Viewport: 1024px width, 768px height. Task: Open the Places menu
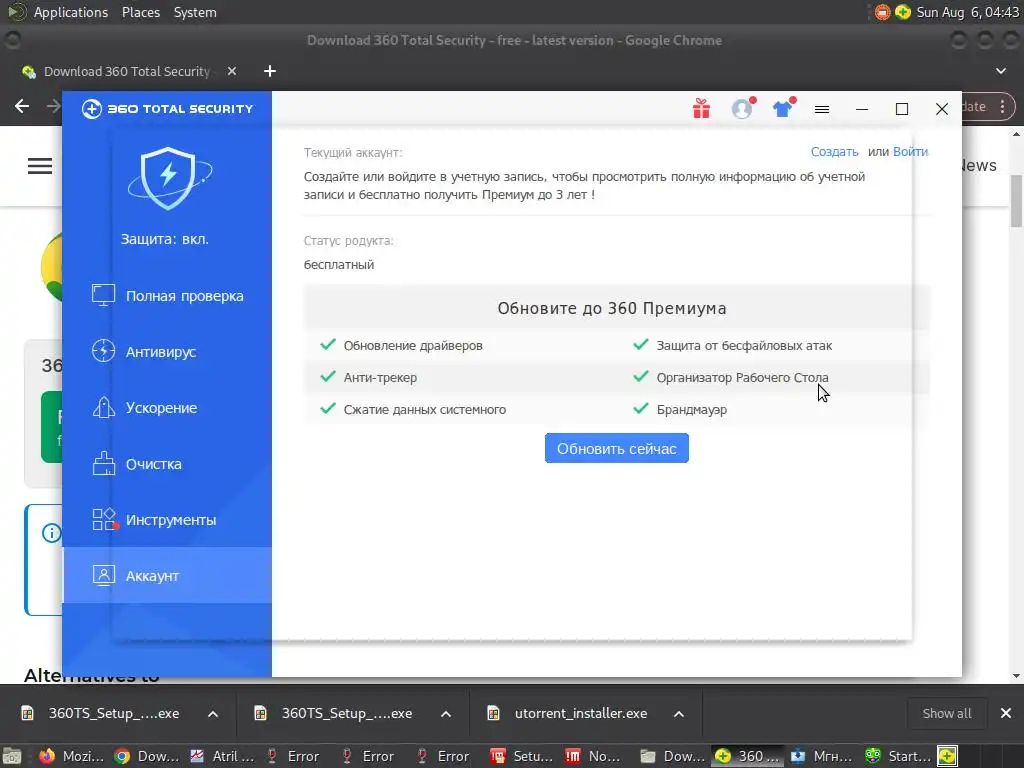(x=140, y=12)
